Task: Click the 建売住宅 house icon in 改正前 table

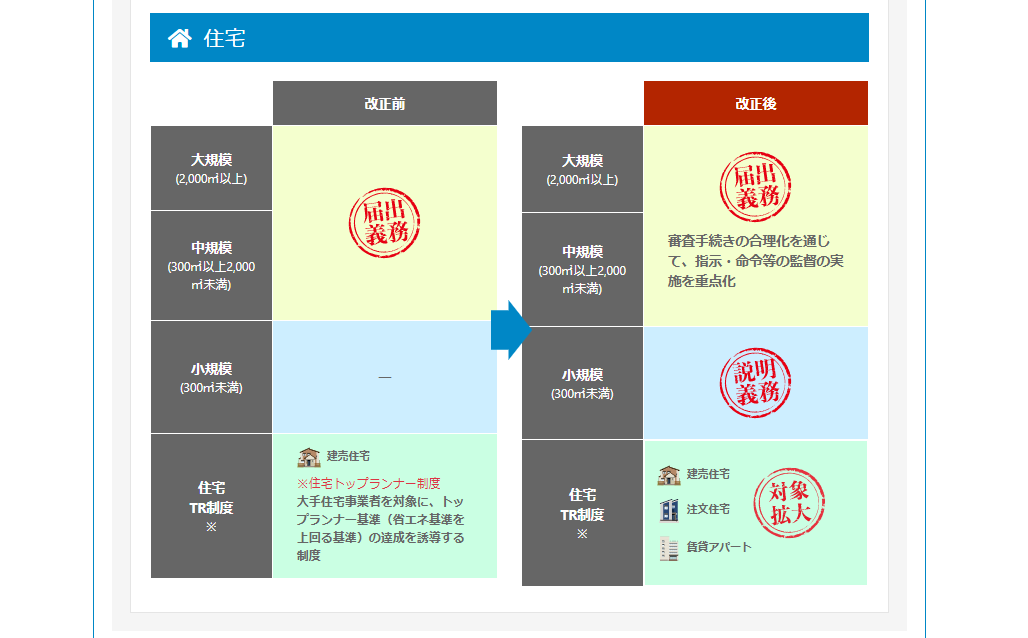Action: (x=309, y=456)
